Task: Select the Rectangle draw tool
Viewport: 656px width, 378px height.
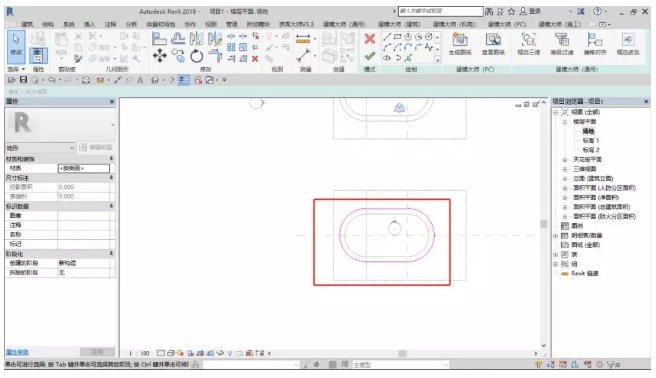Action: tap(397, 37)
